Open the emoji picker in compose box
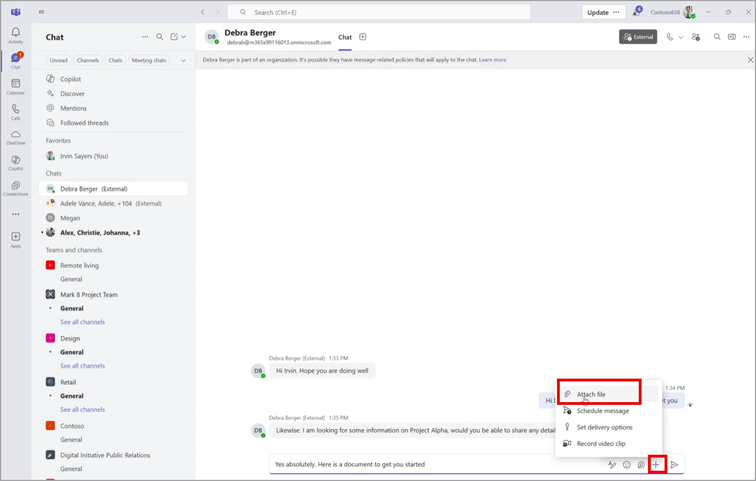Image resolution: width=756 pixels, height=481 pixels. [627, 464]
